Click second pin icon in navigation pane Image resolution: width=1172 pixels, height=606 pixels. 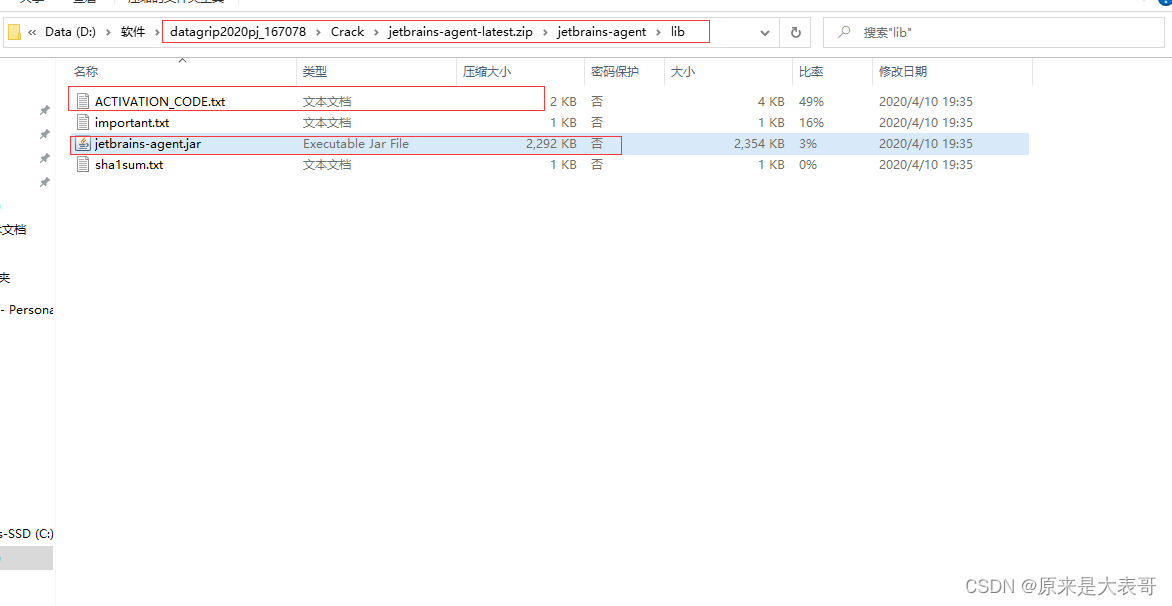(x=45, y=135)
